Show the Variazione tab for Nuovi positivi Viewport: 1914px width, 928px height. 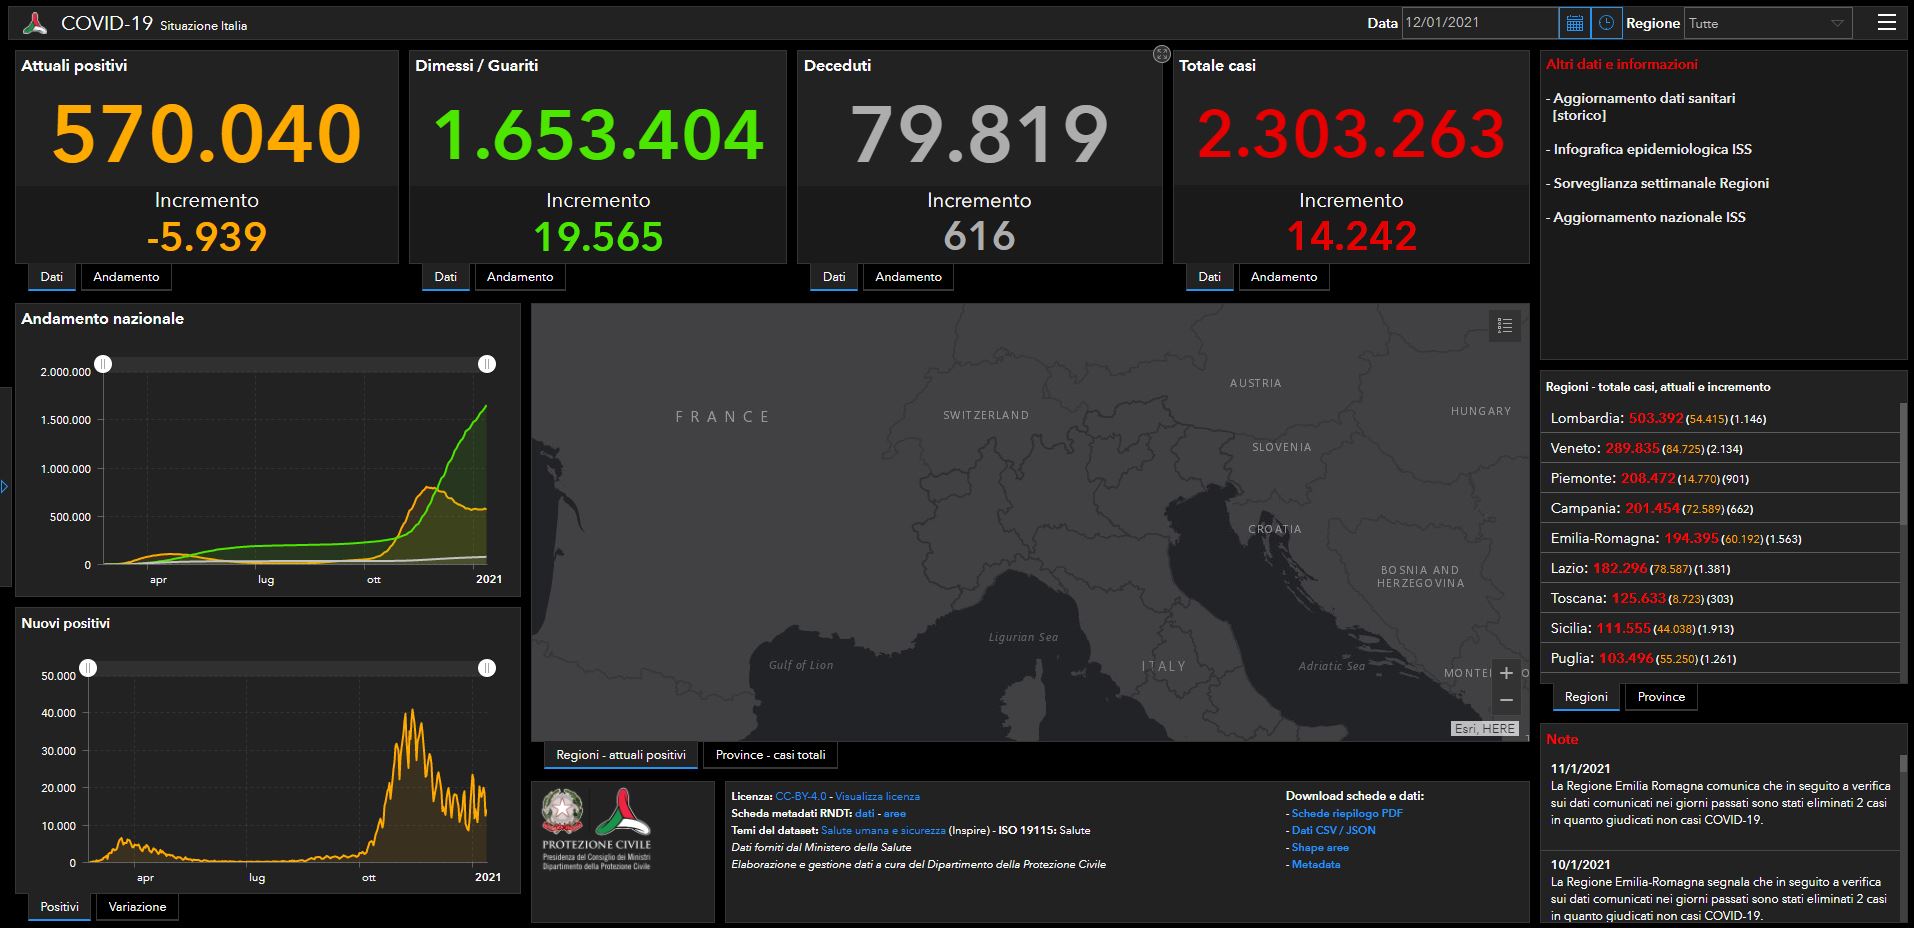(137, 907)
